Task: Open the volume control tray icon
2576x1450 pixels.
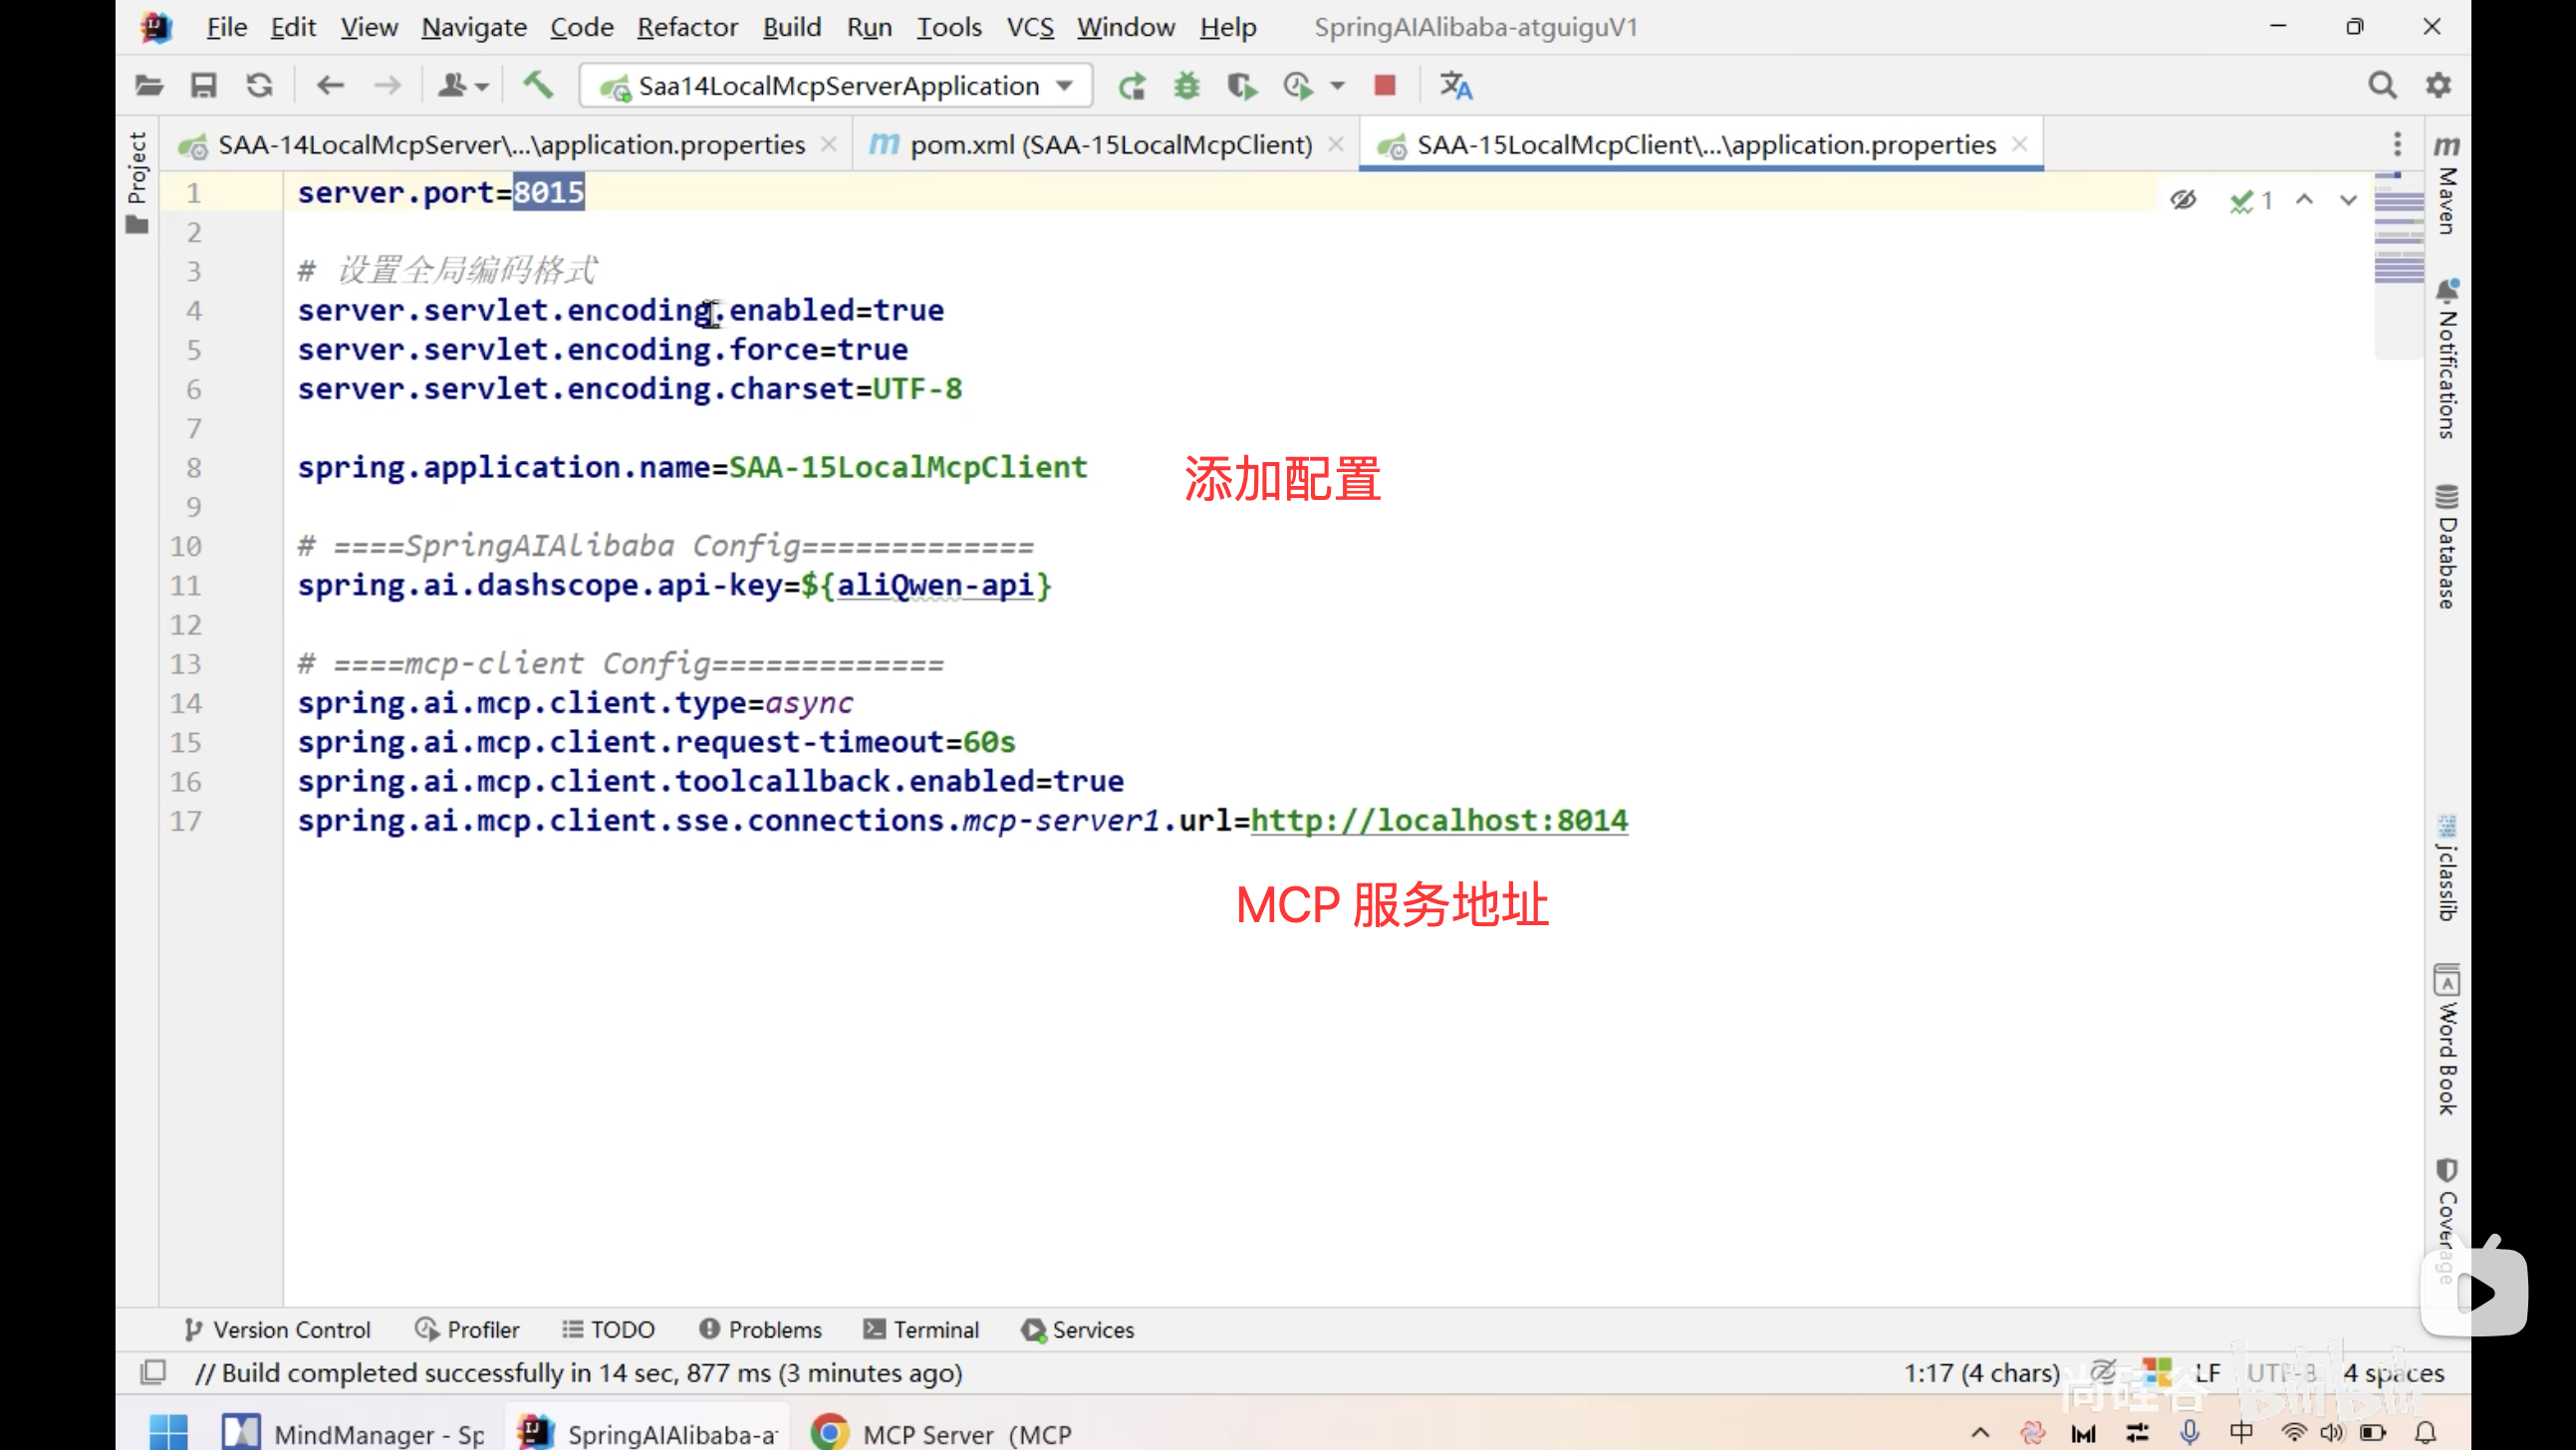Action: (2331, 1432)
